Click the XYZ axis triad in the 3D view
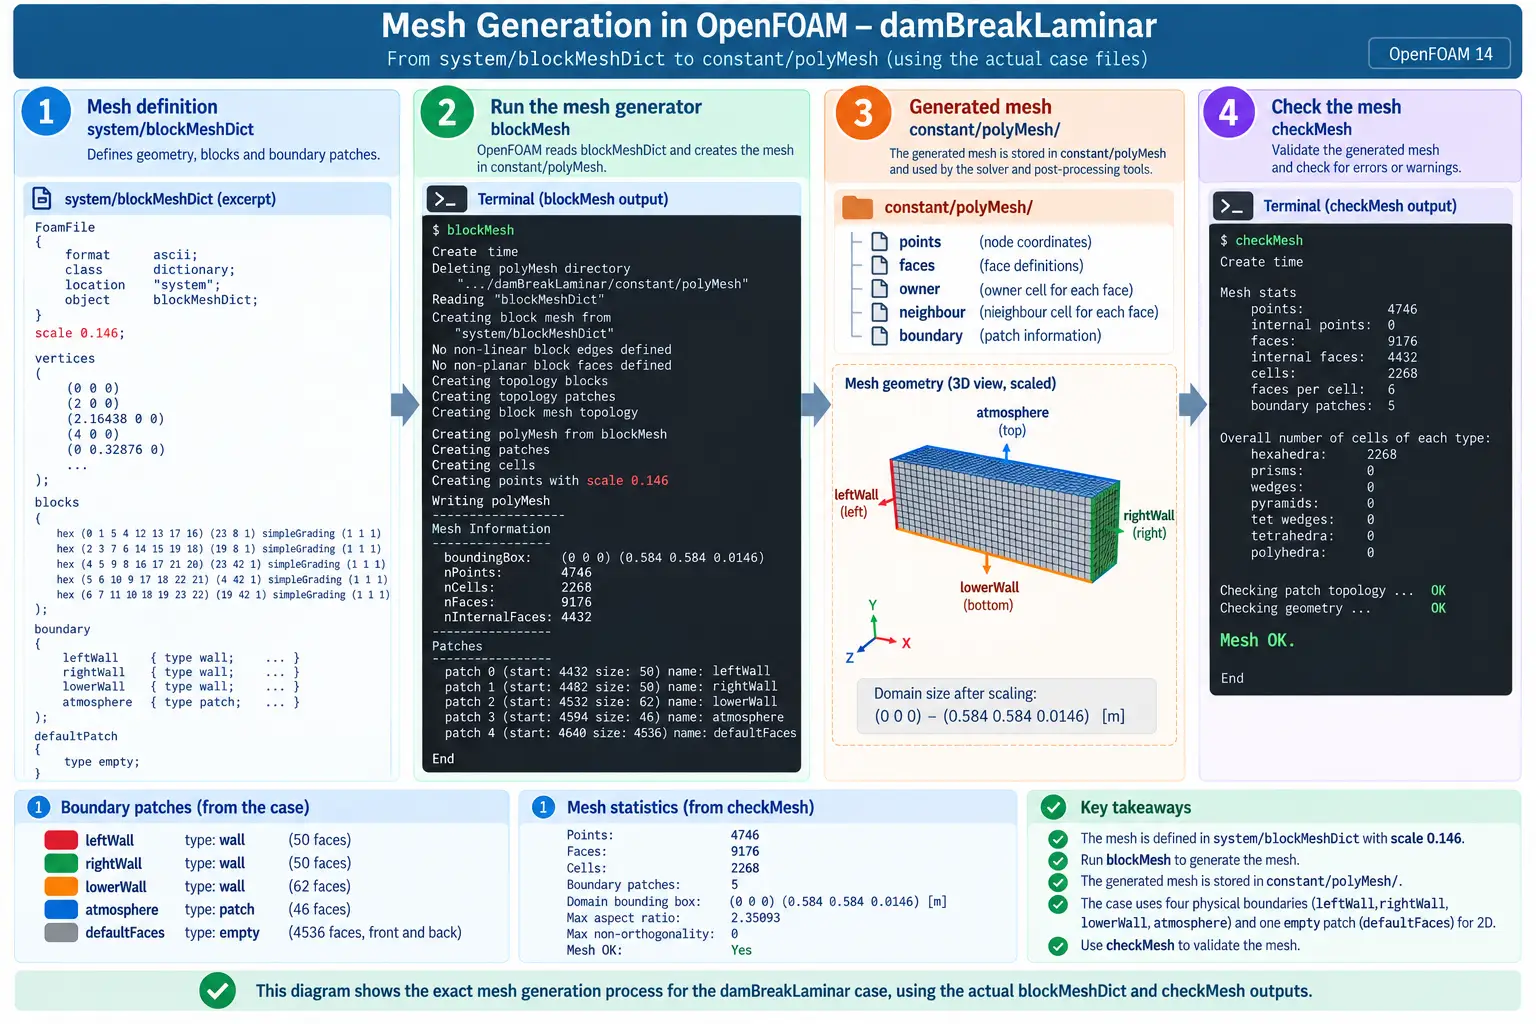Image resolution: width=1536 pixels, height=1024 pixels. 877,632
